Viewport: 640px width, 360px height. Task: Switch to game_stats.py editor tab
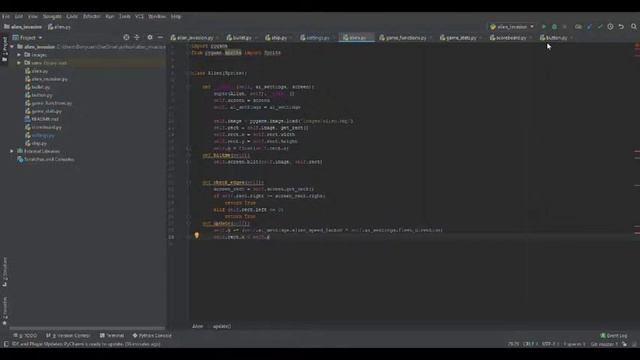pos(461,38)
